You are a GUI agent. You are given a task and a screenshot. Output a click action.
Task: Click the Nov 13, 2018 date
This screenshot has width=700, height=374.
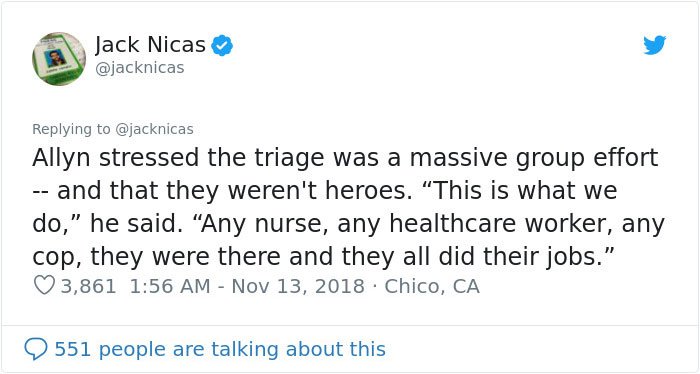coord(298,286)
